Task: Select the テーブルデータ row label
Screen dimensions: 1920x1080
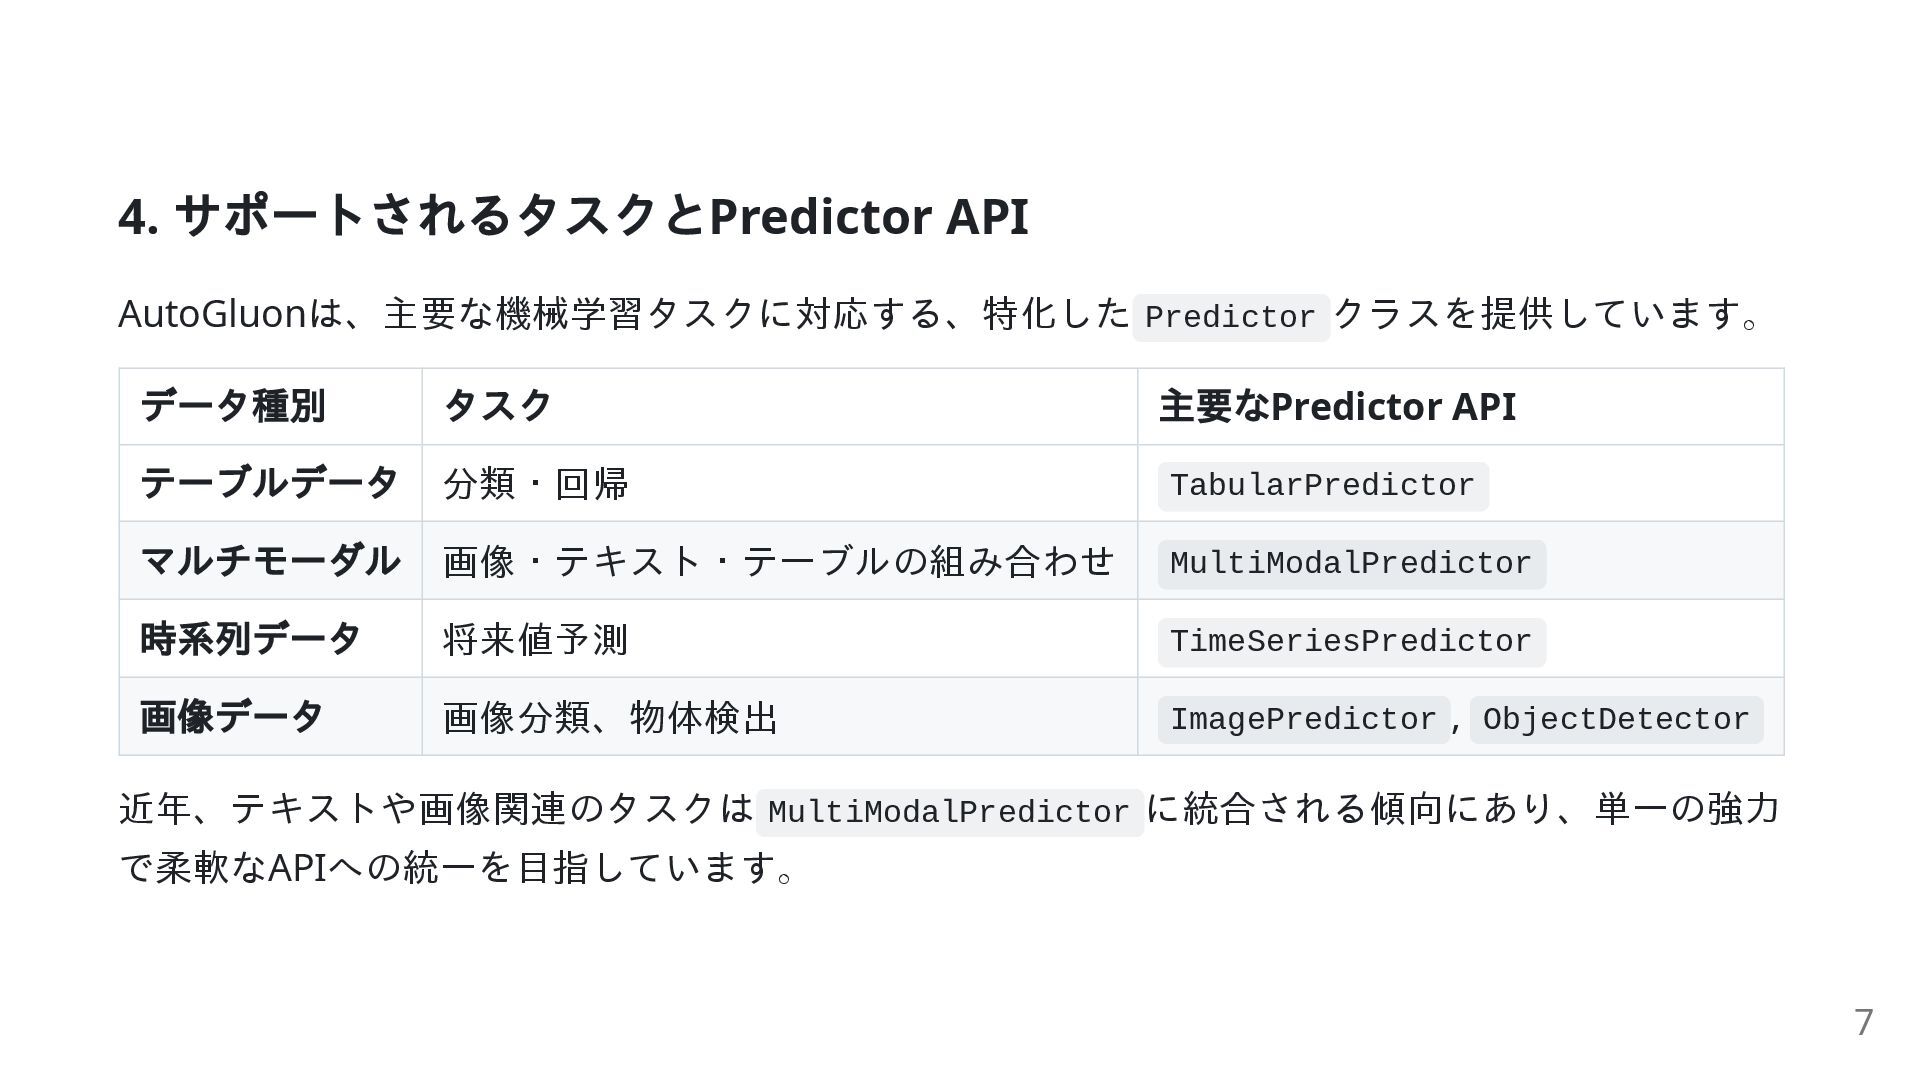Action: (270, 483)
